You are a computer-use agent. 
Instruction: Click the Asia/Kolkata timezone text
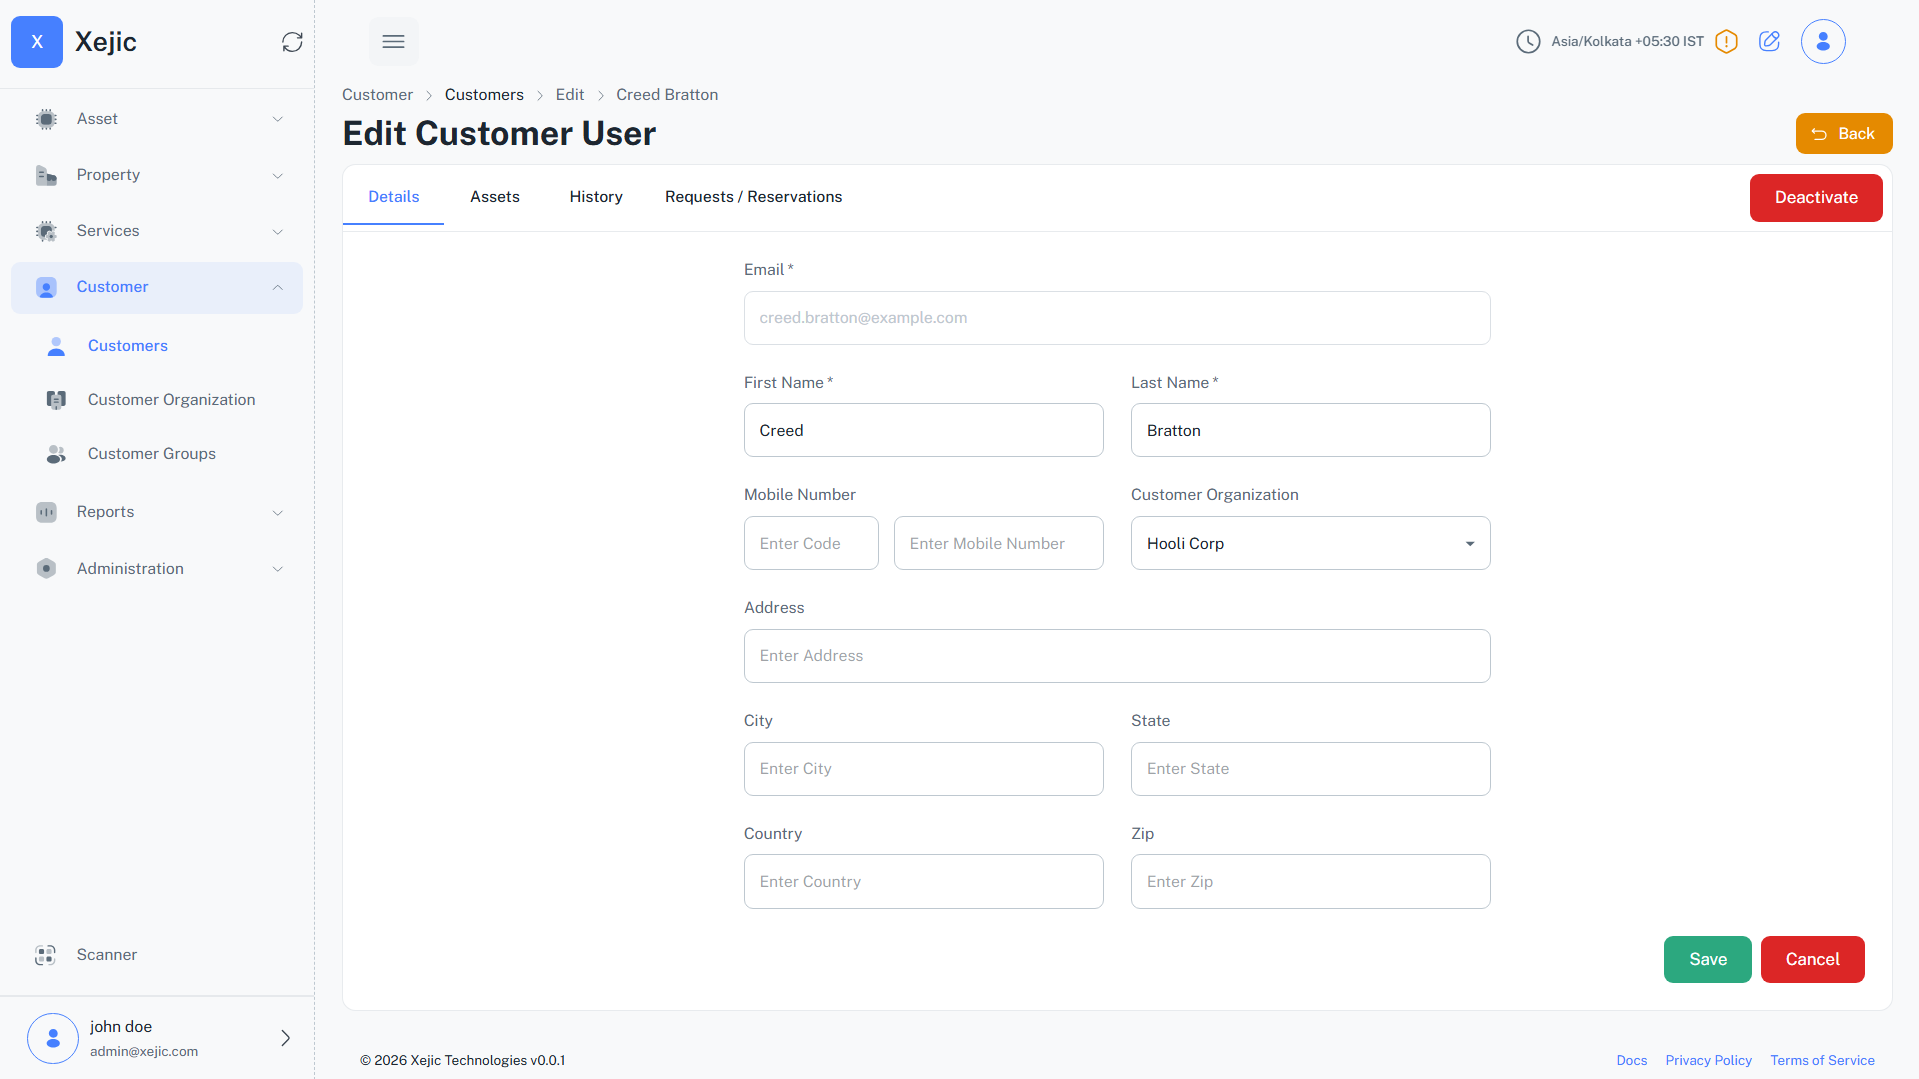[1627, 42]
